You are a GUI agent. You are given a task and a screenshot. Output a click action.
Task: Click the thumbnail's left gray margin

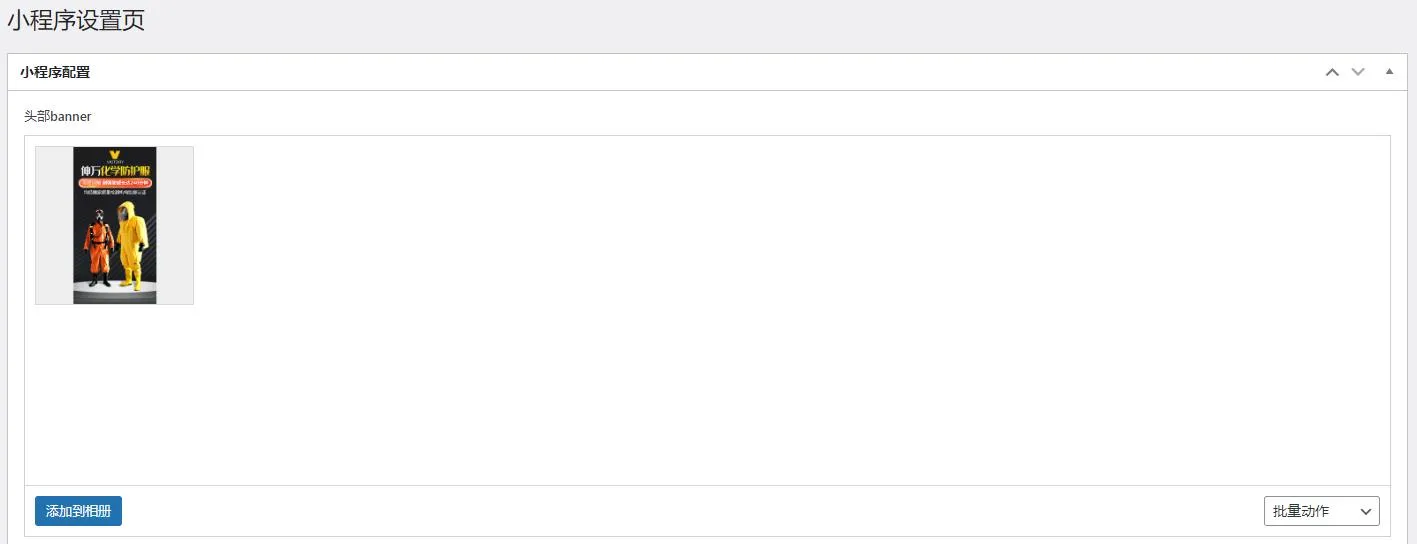point(54,225)
